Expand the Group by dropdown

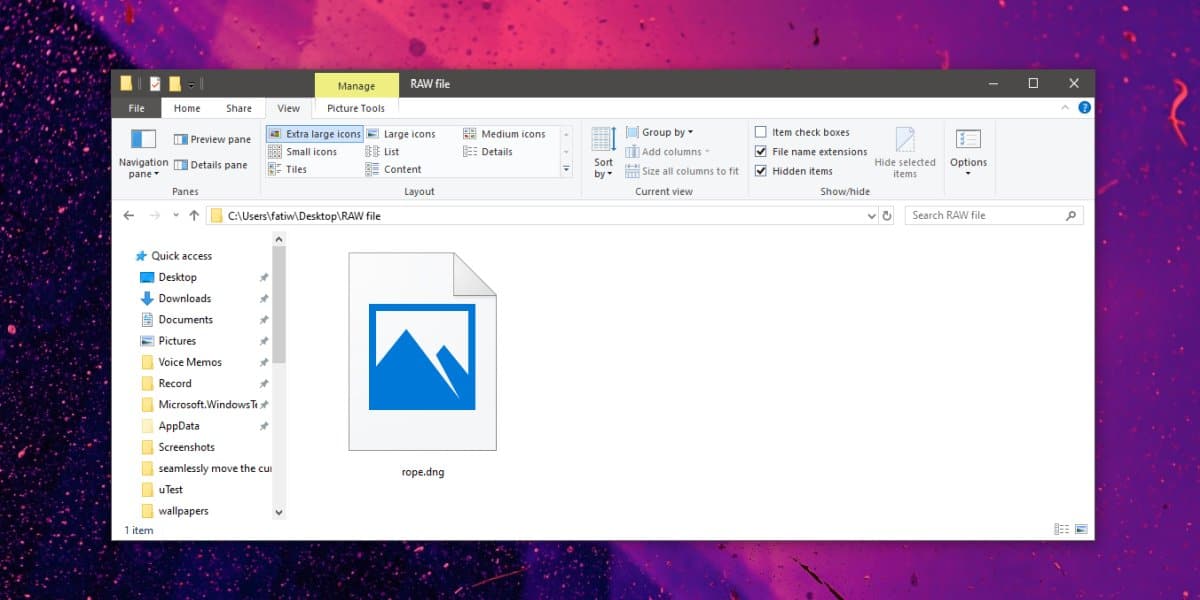click(660, 132)
